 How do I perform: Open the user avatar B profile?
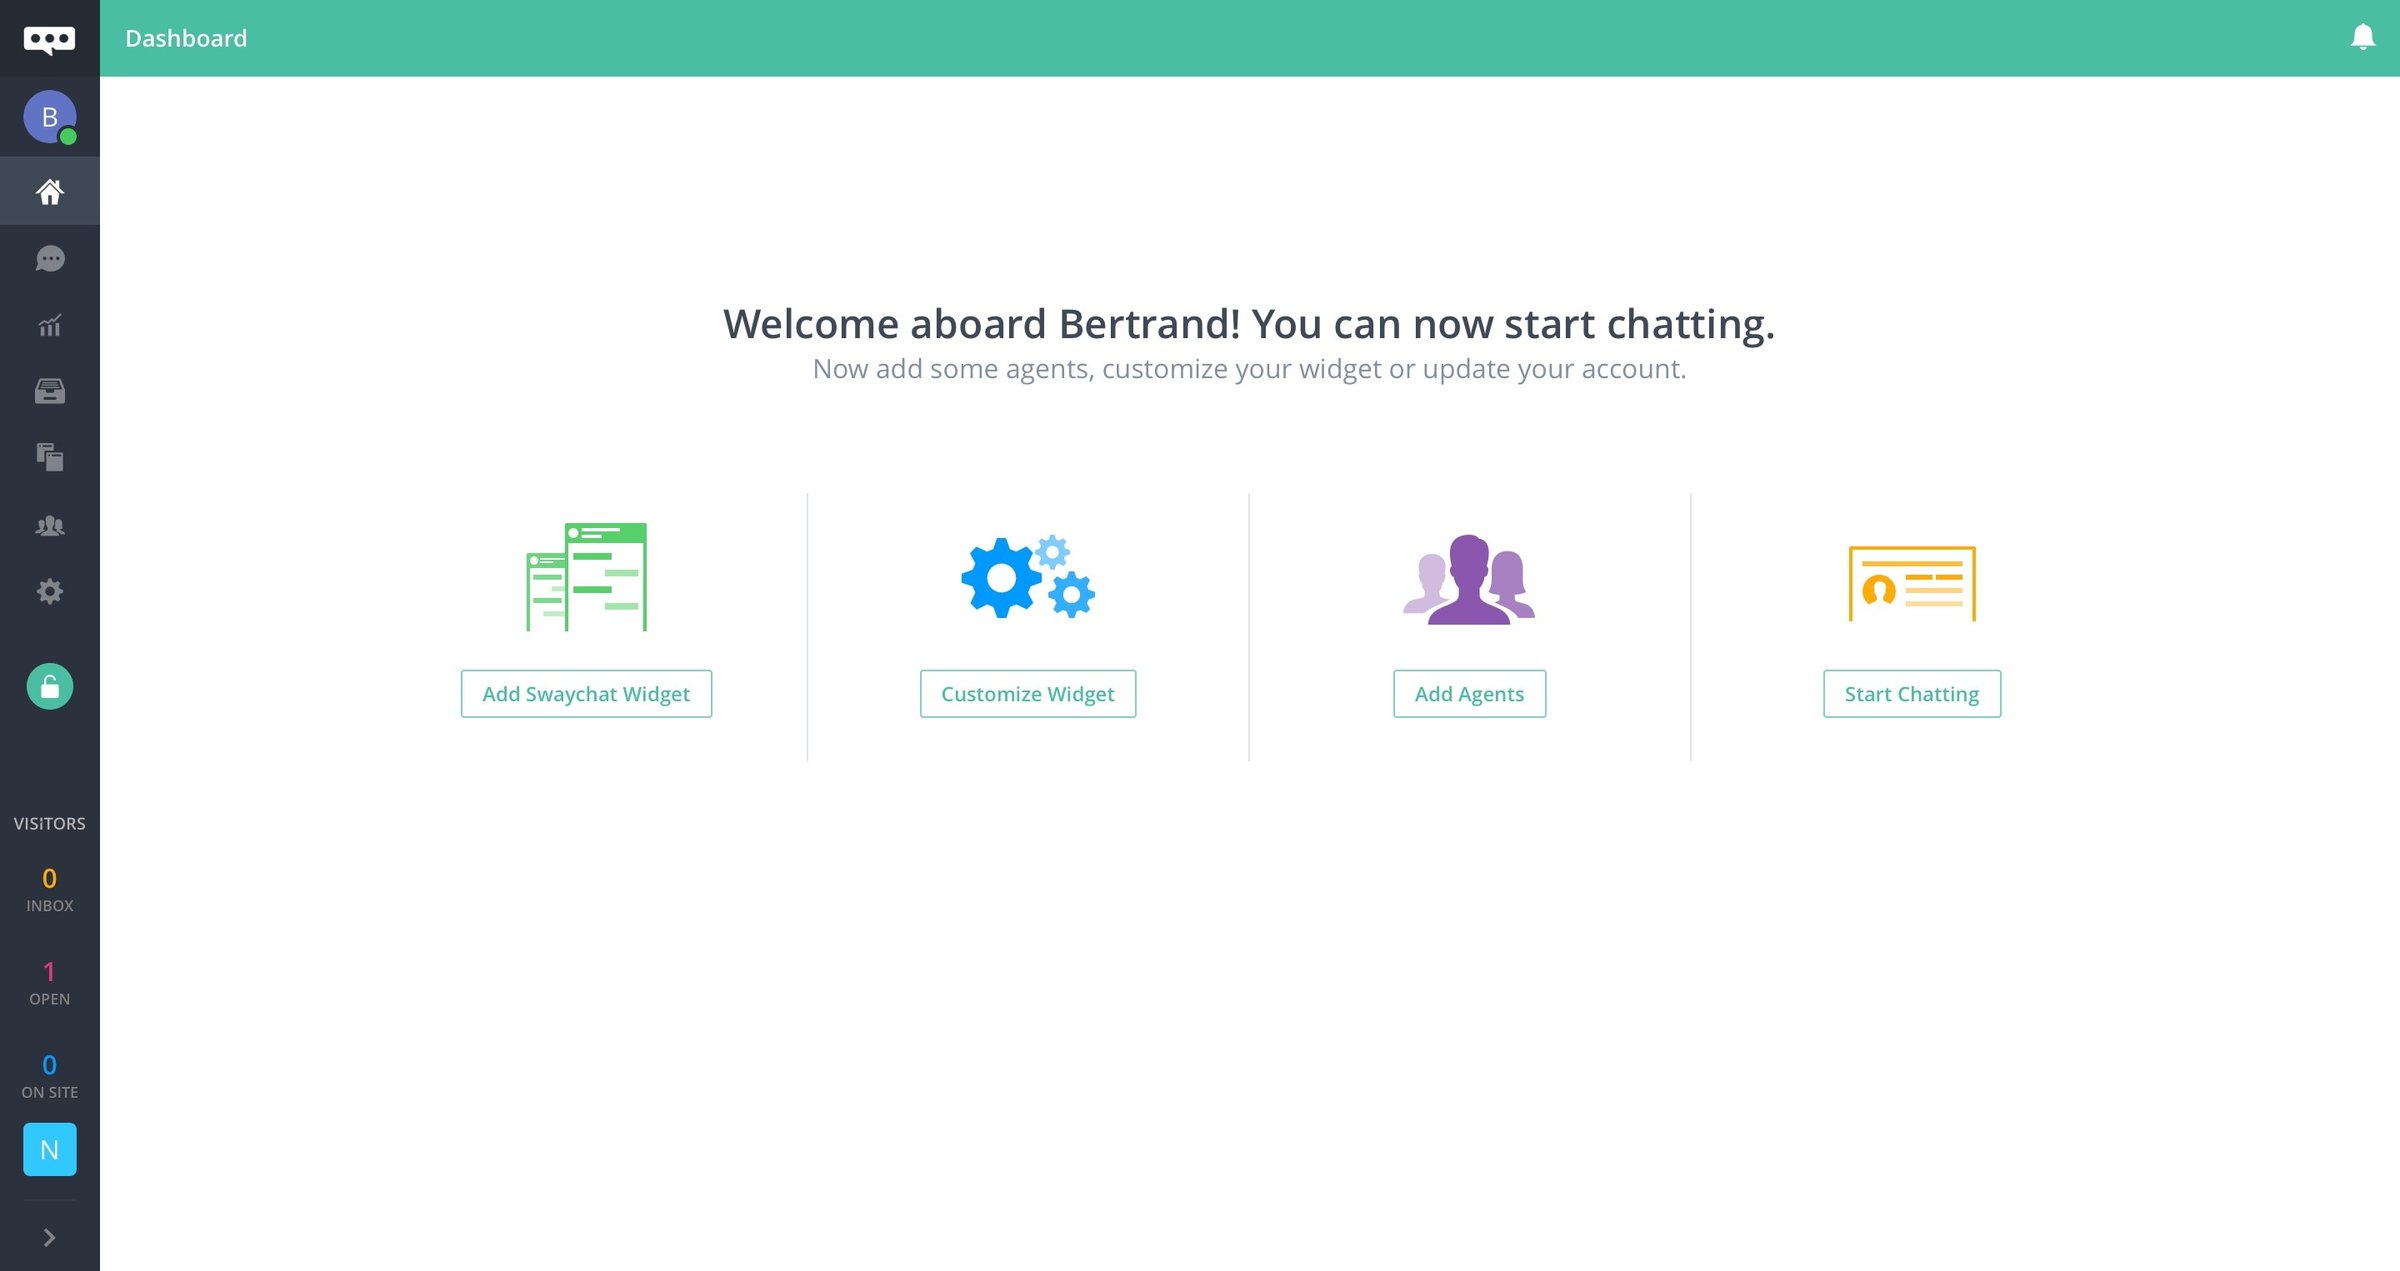tap(49, 117)
